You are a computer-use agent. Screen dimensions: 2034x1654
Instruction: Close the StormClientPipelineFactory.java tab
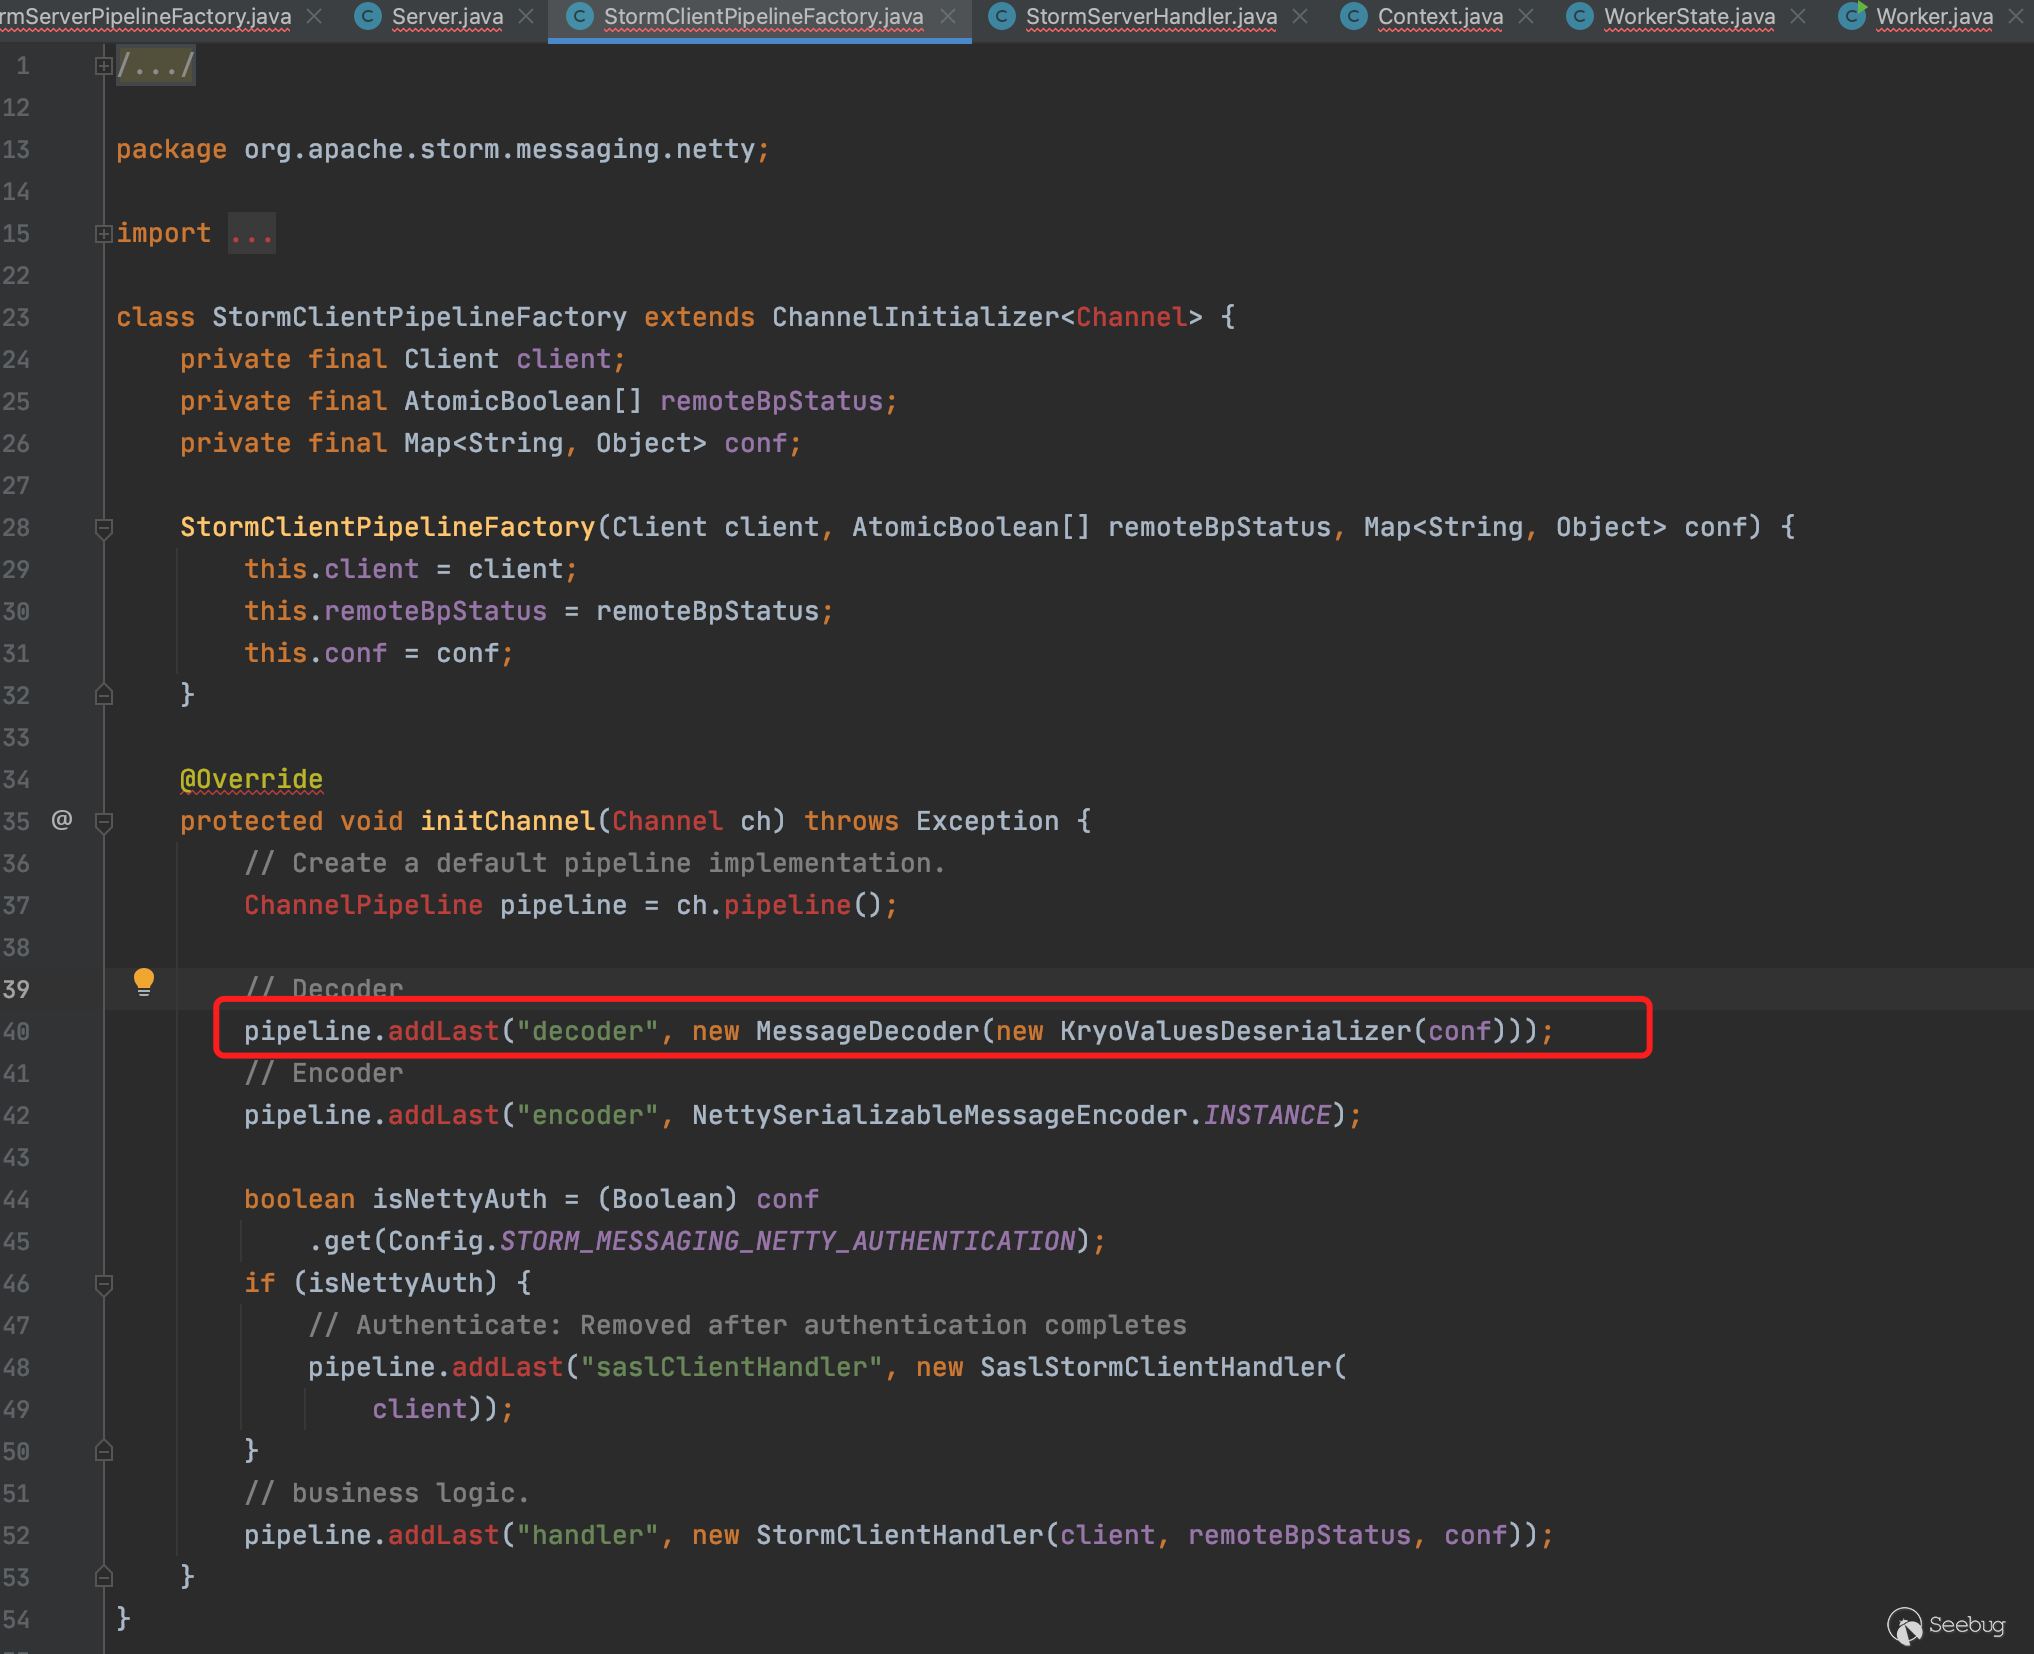[948, 16]
